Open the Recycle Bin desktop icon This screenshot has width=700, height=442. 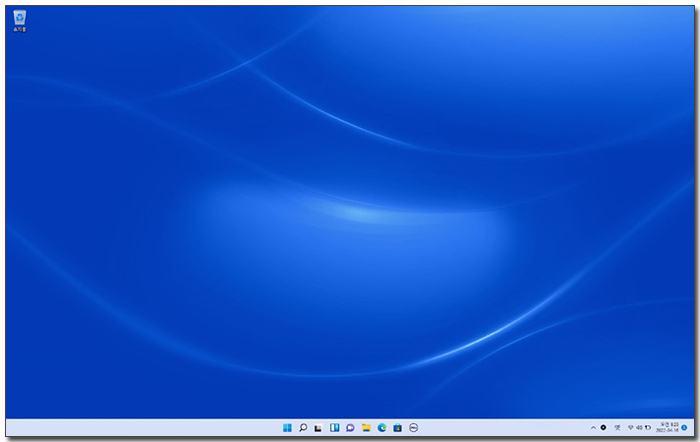[x=20, y=21]
